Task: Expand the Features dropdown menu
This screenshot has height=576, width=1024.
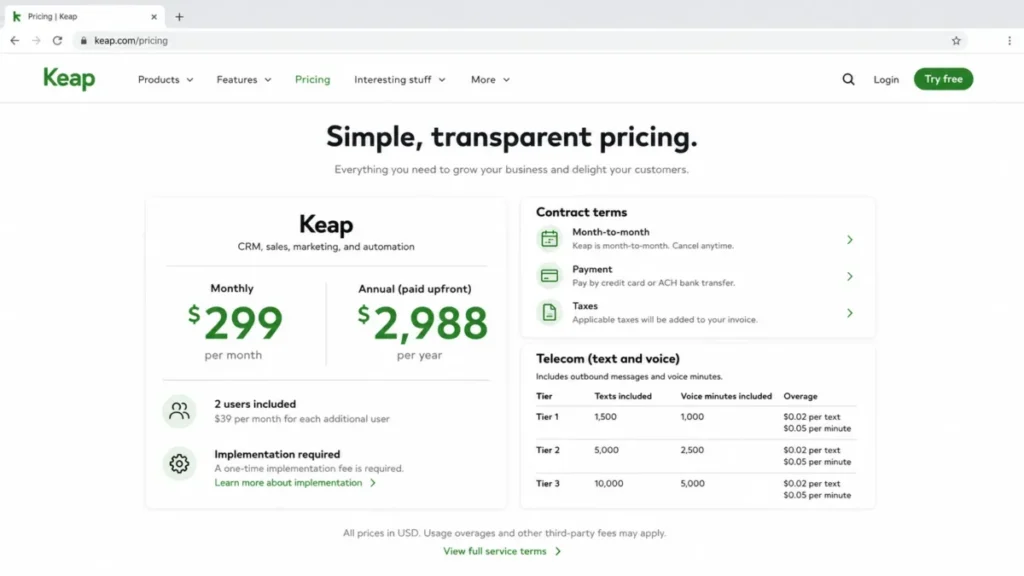Action: pos(244,80)
